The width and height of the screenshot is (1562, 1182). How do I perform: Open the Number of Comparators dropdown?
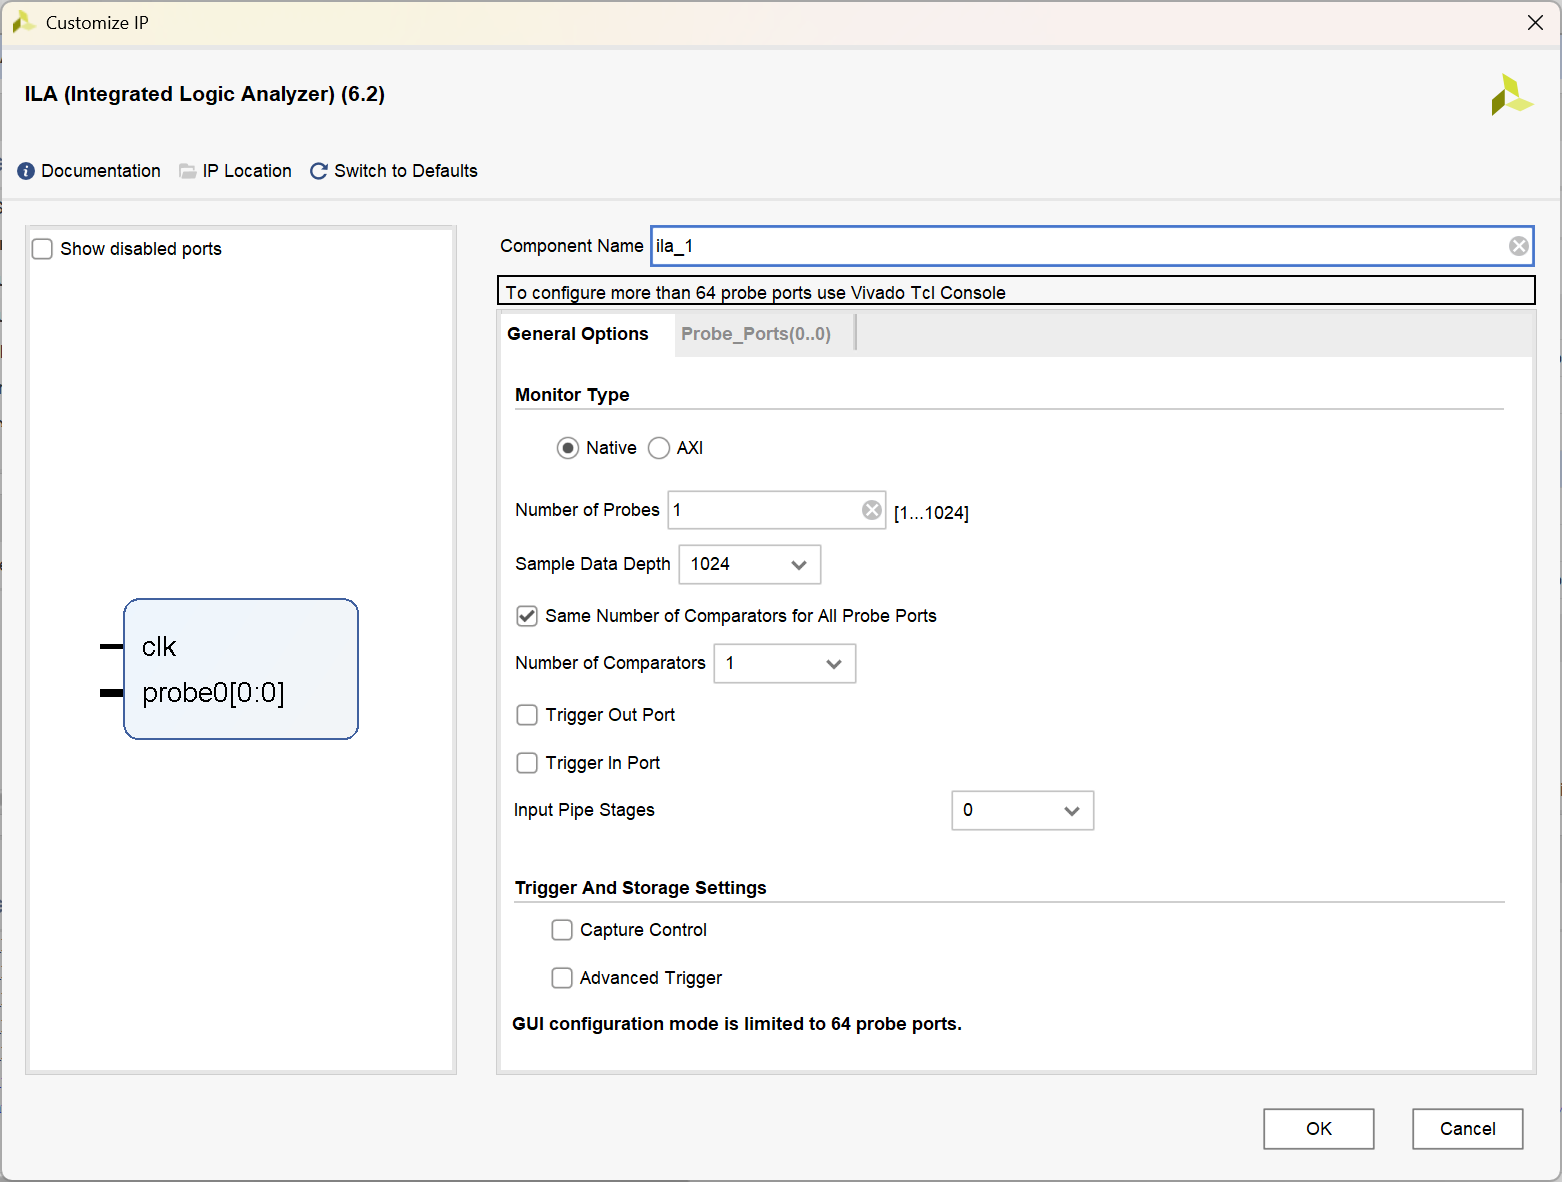(785, 663)
